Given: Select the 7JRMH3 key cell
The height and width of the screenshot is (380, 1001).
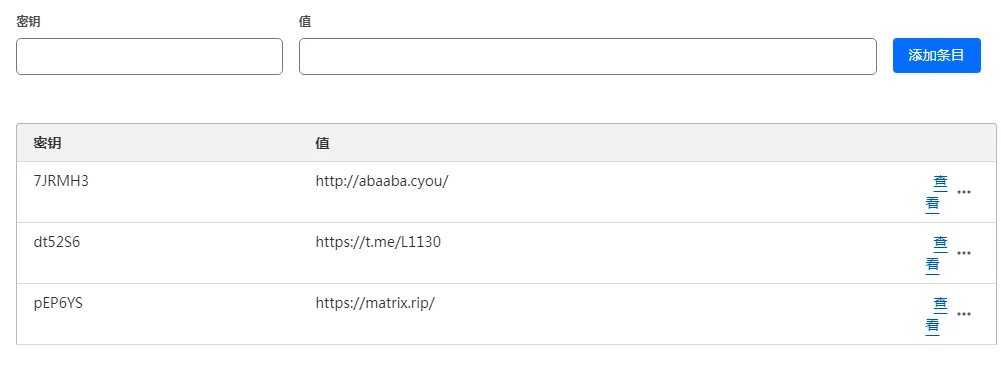Looking at the screenshot, I should 61,181.
